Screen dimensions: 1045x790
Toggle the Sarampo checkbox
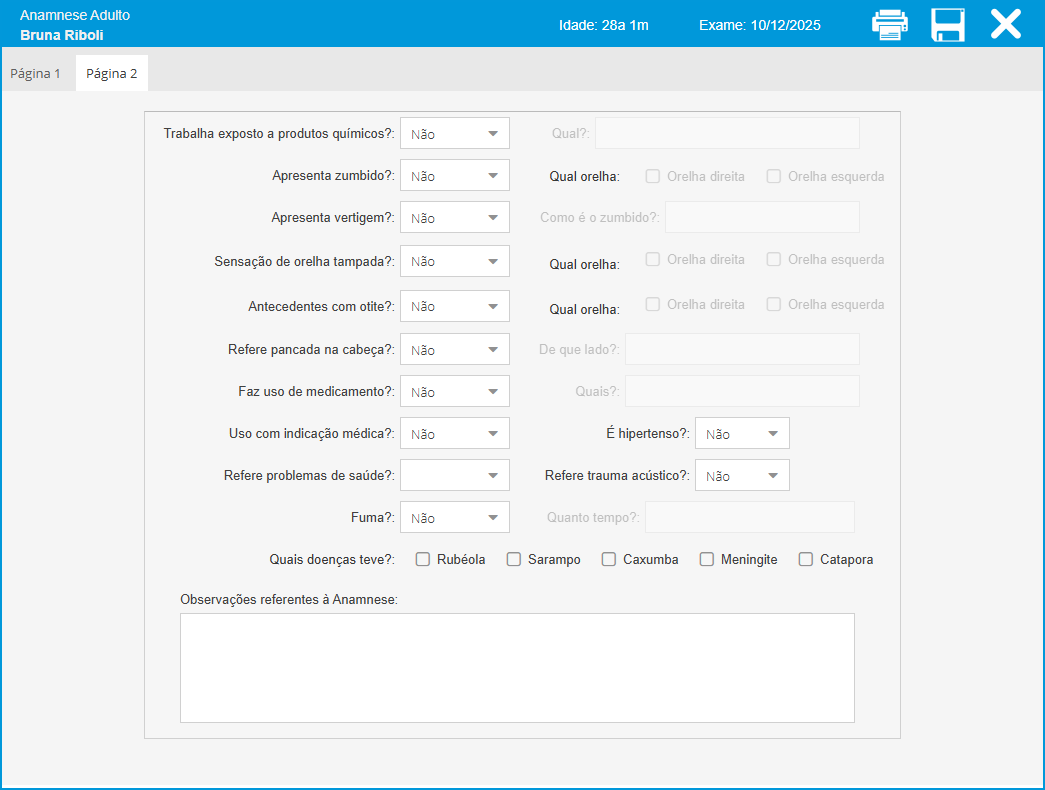(514, 560)
